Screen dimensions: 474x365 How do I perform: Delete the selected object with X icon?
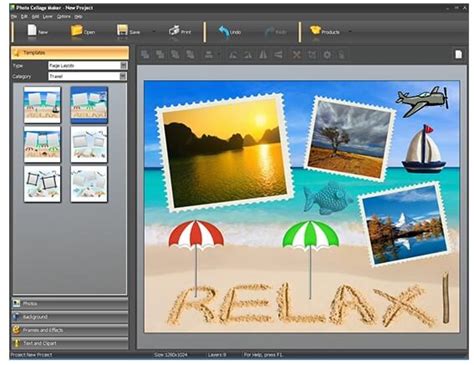pos(296,54)
